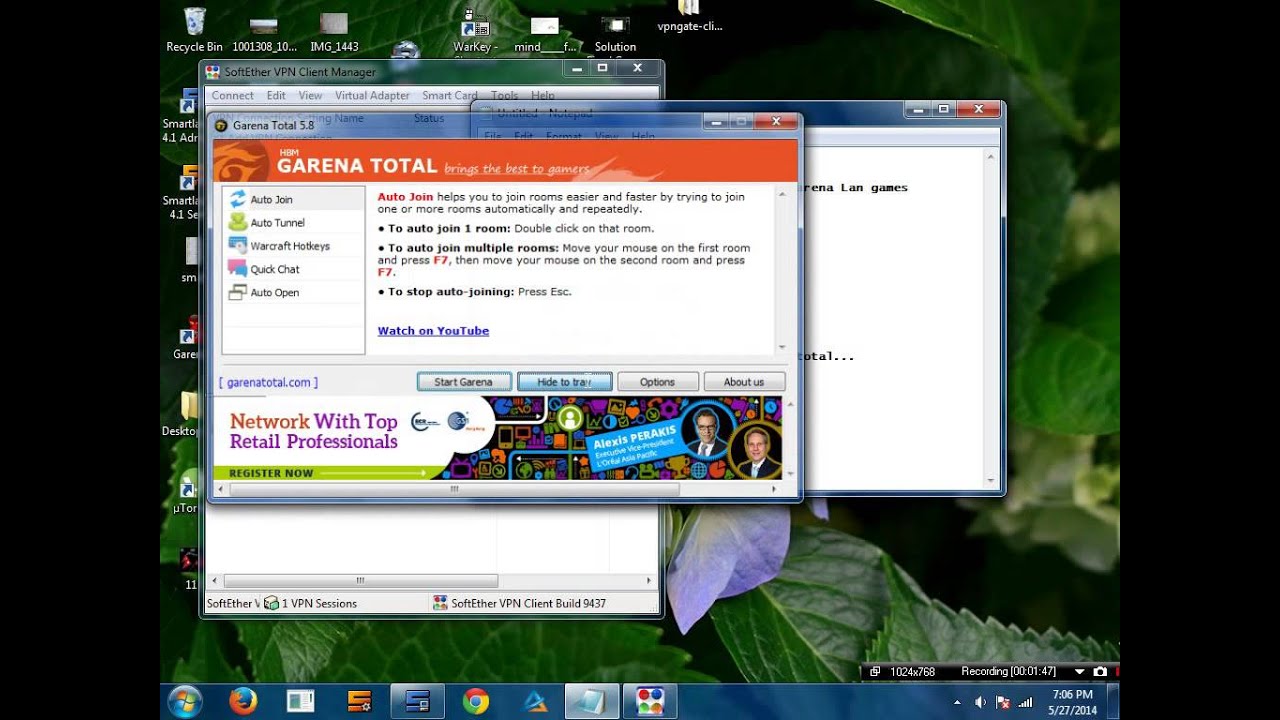Launch Google Chrome from taskbar

476,702
